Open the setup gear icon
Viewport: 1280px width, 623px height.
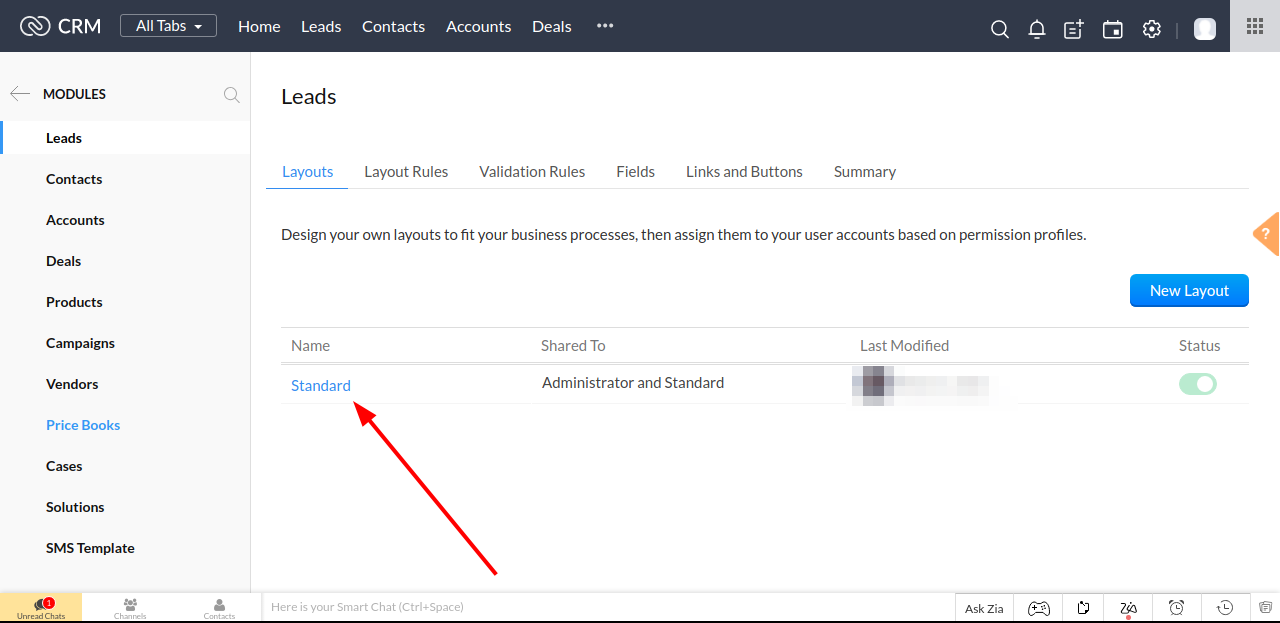click(x=1152, y=29)
